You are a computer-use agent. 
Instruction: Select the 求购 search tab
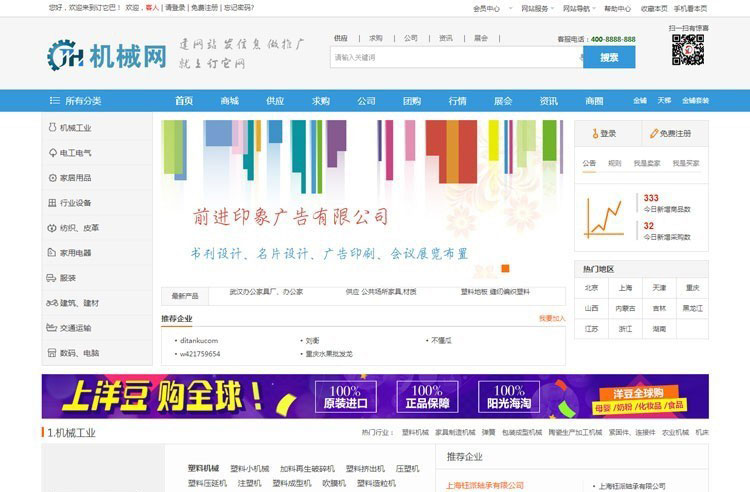pyautogui.click(x=375, y=38)
